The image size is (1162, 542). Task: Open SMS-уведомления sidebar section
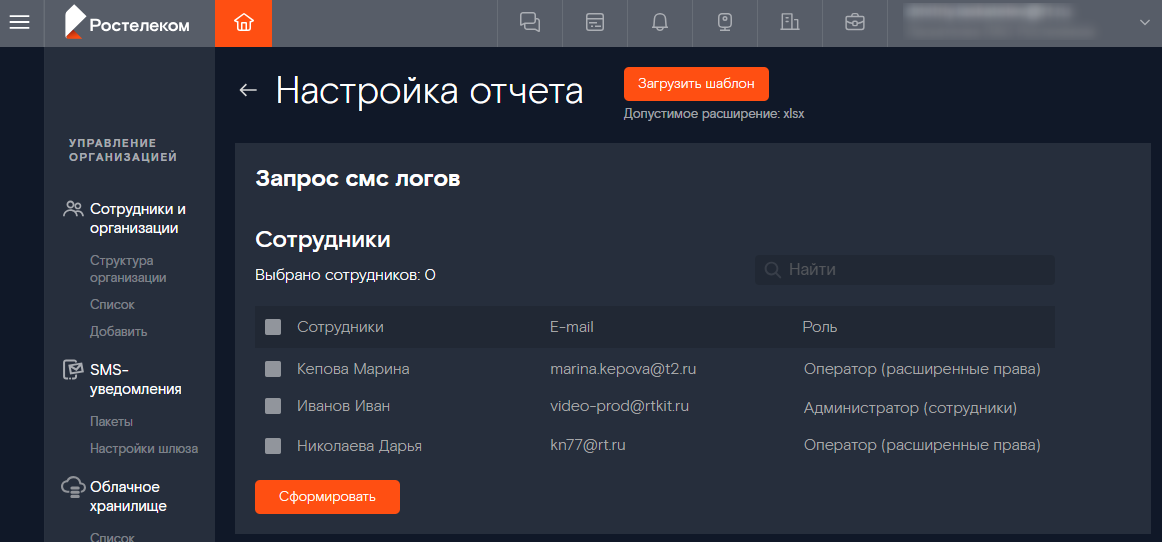click(136, 379)
